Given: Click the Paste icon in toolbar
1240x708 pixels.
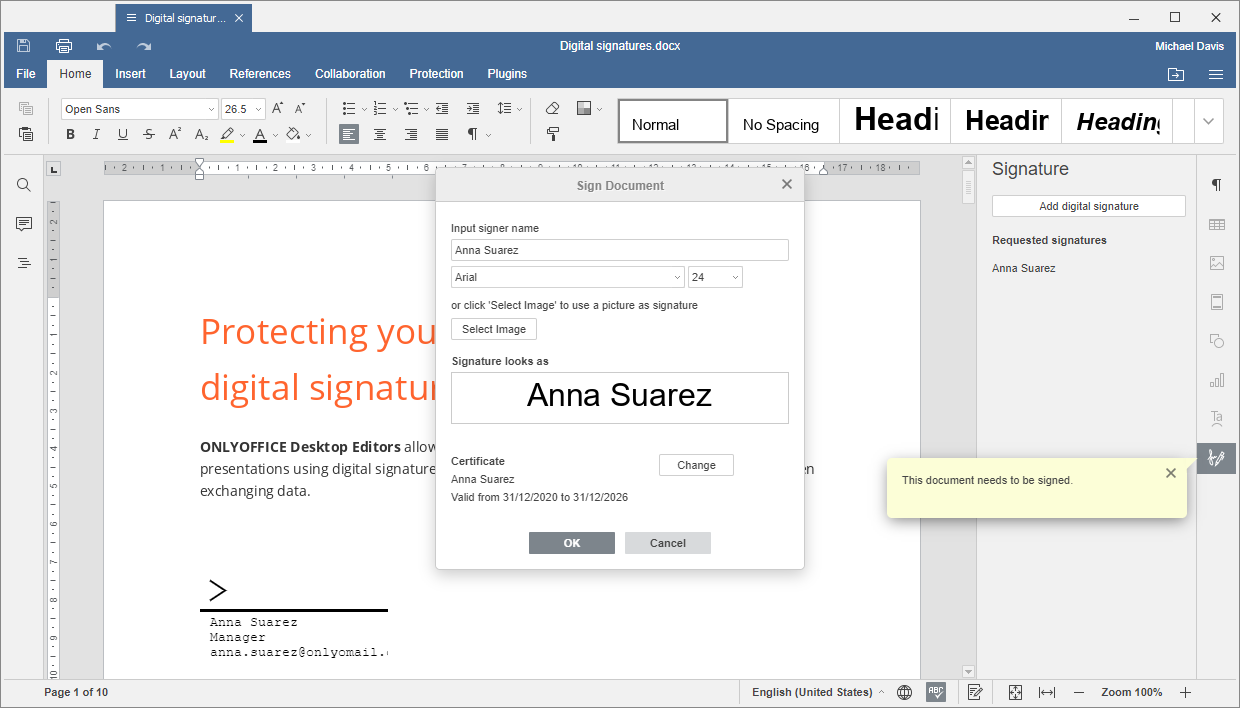Looking at the screenshot, I should pyautogui.click(x=26, y=134).
